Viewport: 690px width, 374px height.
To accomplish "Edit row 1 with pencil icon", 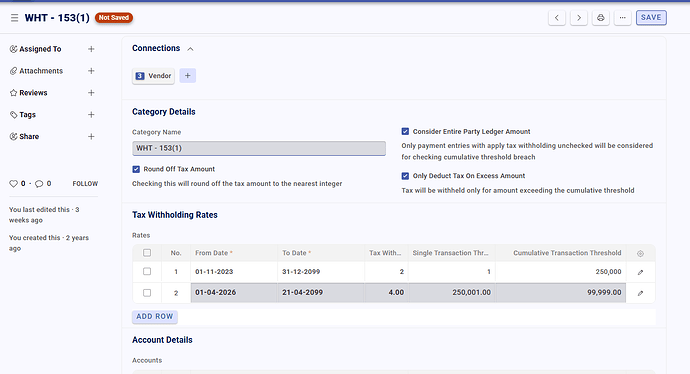I will tap(640, 272).
